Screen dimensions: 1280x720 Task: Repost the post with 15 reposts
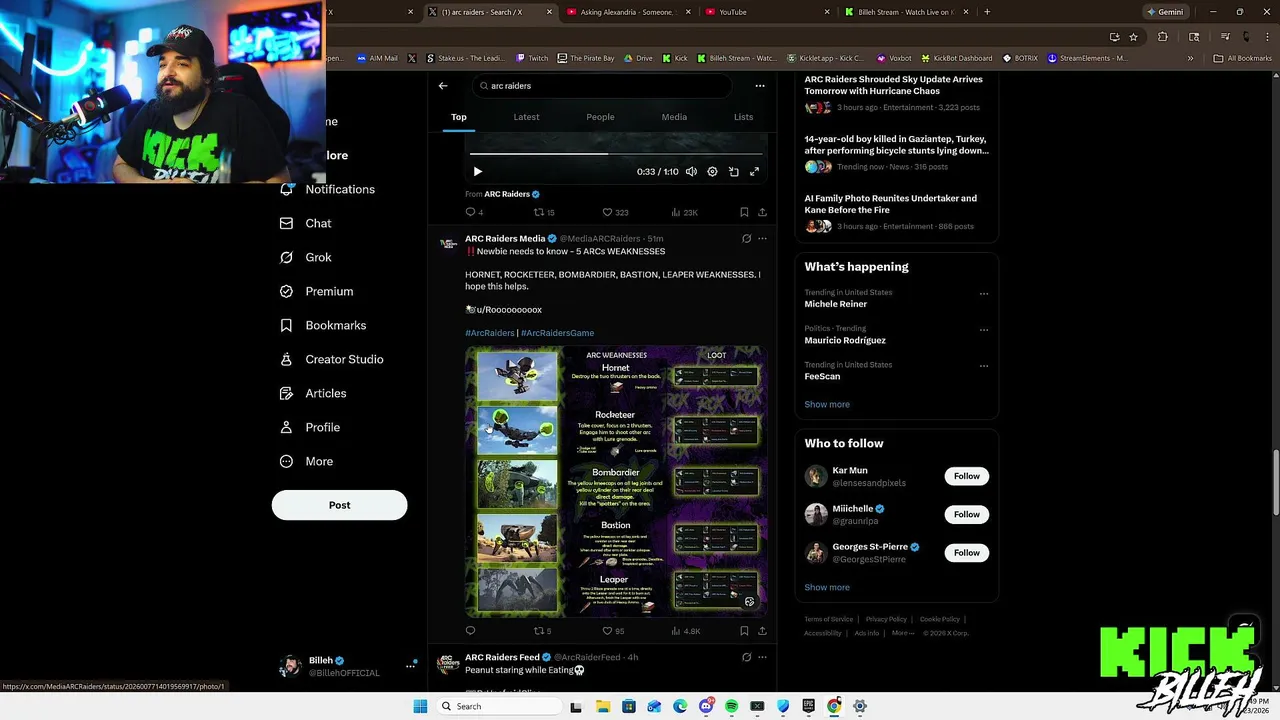click(544, 212)
